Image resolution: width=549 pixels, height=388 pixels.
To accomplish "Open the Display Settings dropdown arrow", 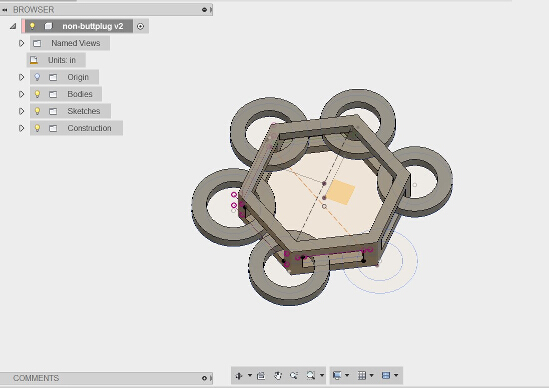I will (x=347, y=375).
